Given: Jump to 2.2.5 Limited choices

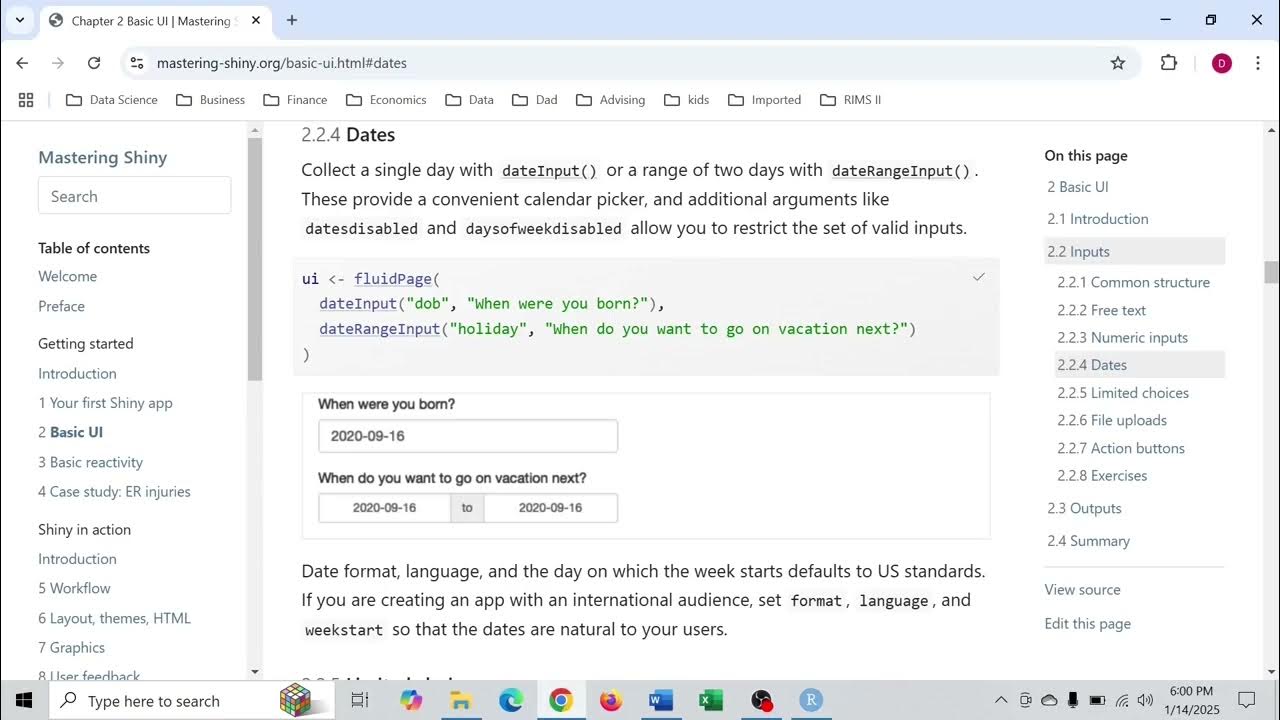Looking at the screenshot, I should point(1123,393).
